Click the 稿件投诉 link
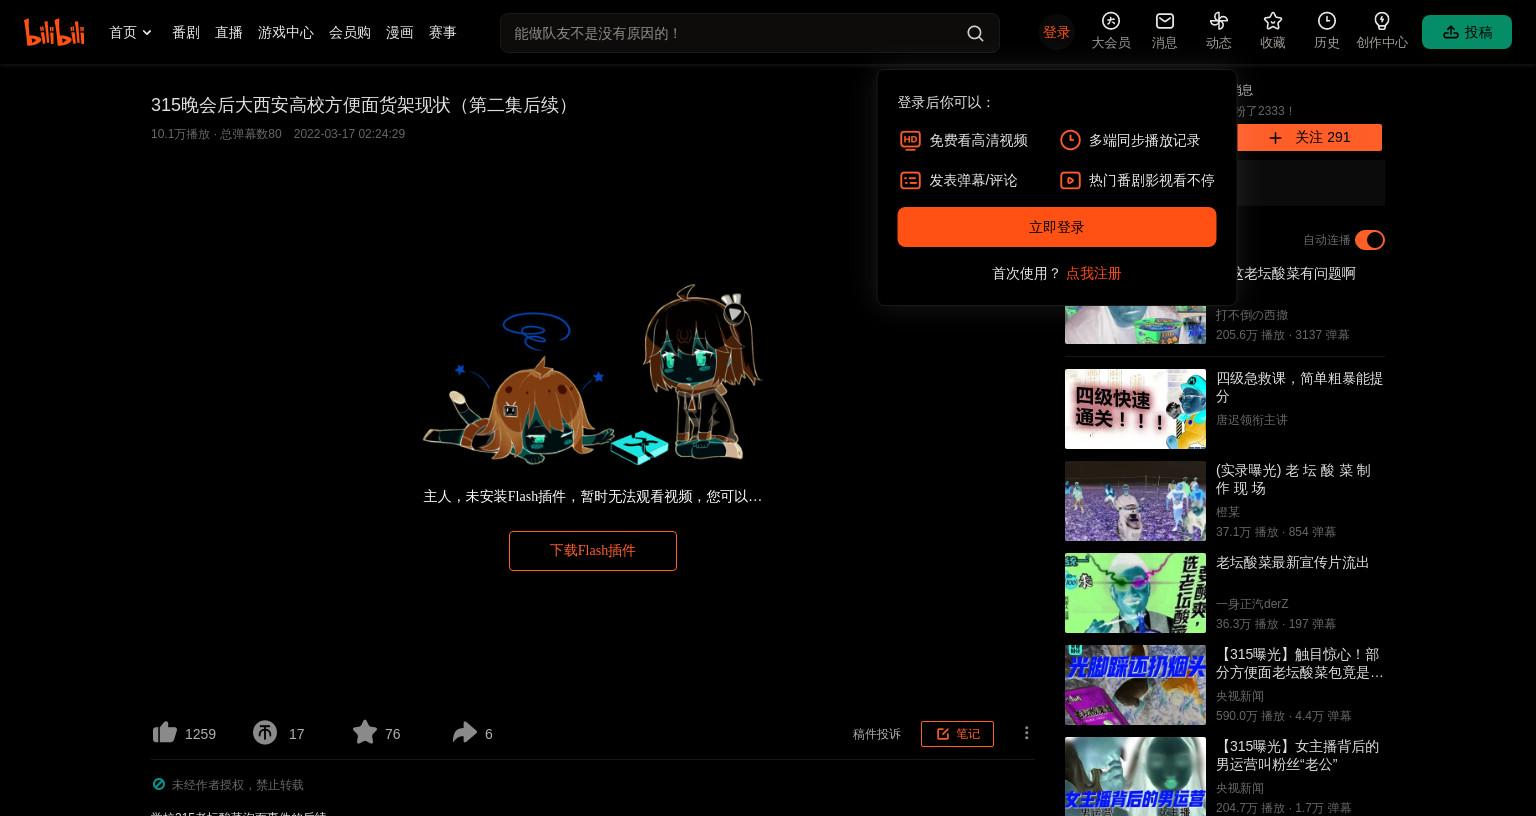The width and height of the screenshot is (1536, 816). (x=877, y=734)
